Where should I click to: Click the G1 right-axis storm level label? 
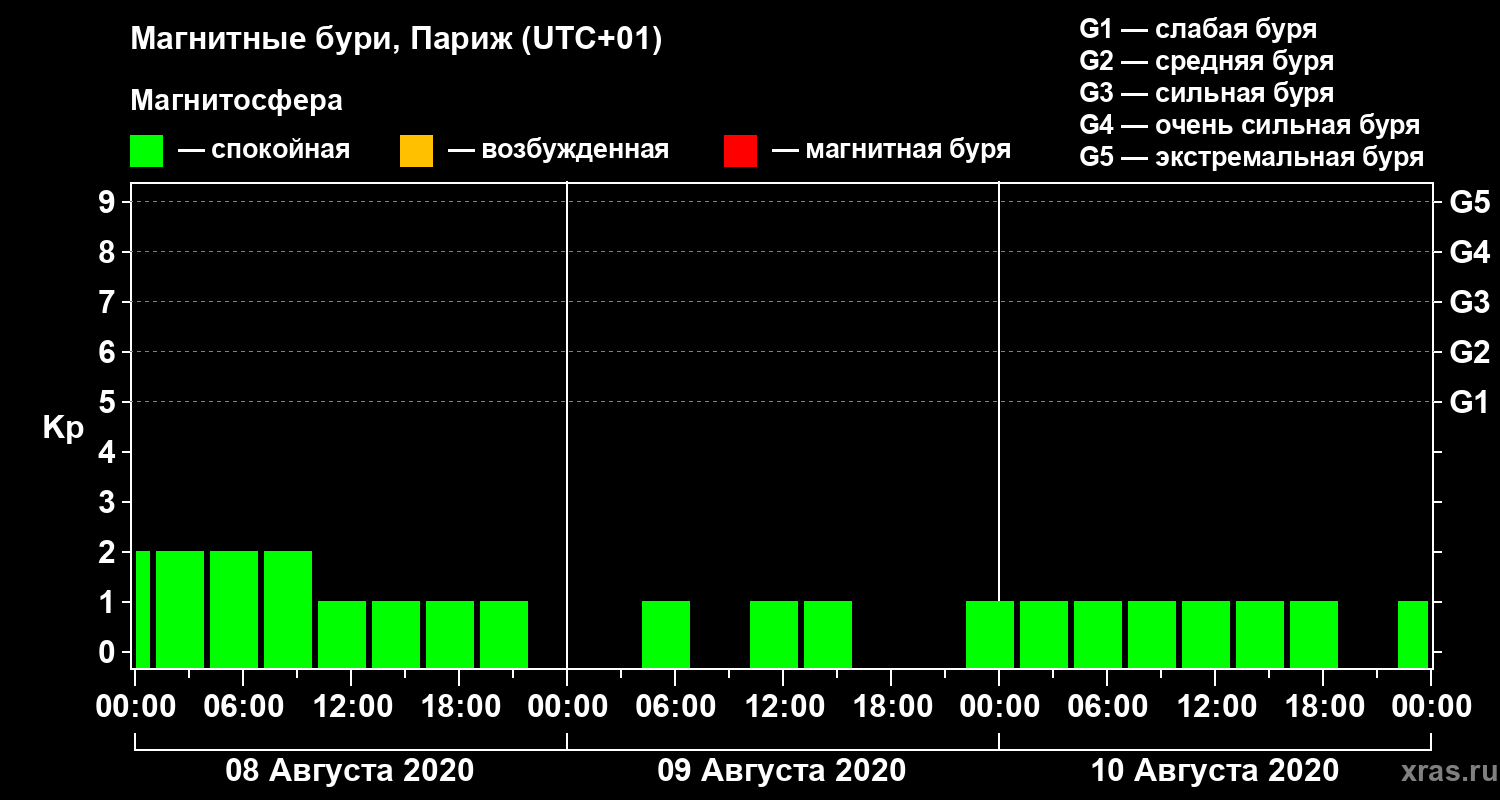point(1470,402)
